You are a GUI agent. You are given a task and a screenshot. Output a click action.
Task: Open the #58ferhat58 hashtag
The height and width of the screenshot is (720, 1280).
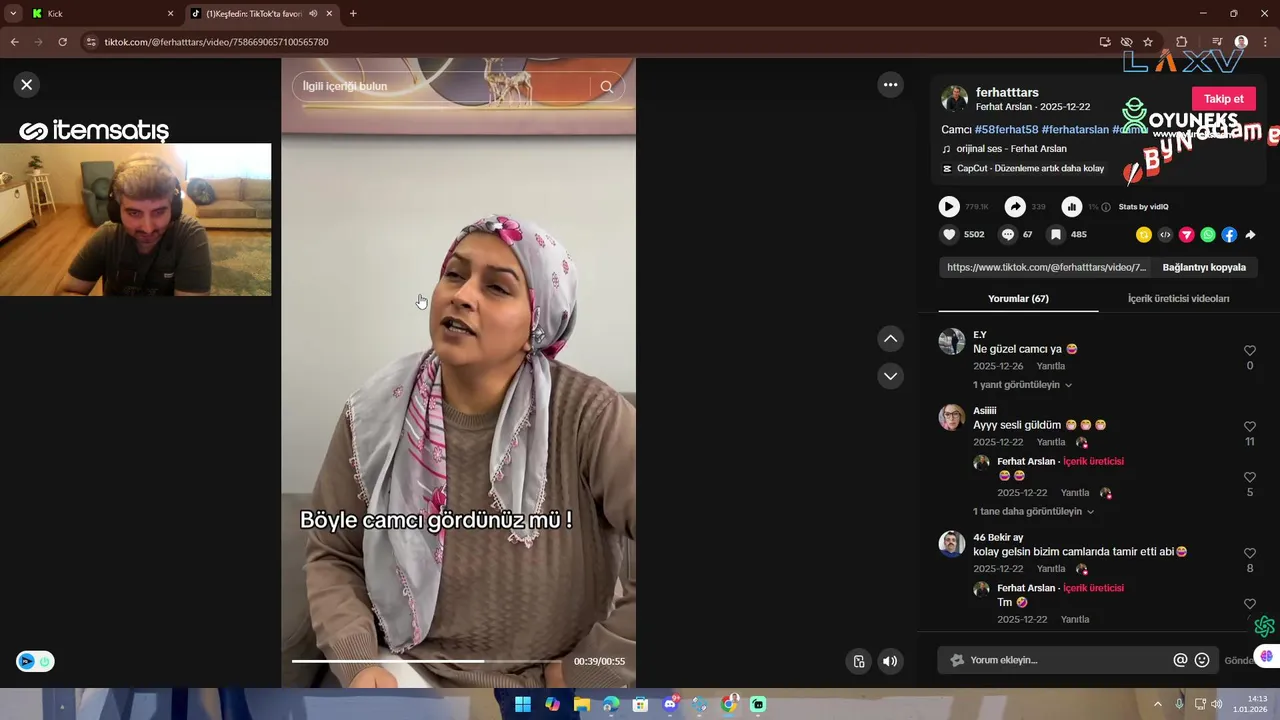click(1006, 130)
